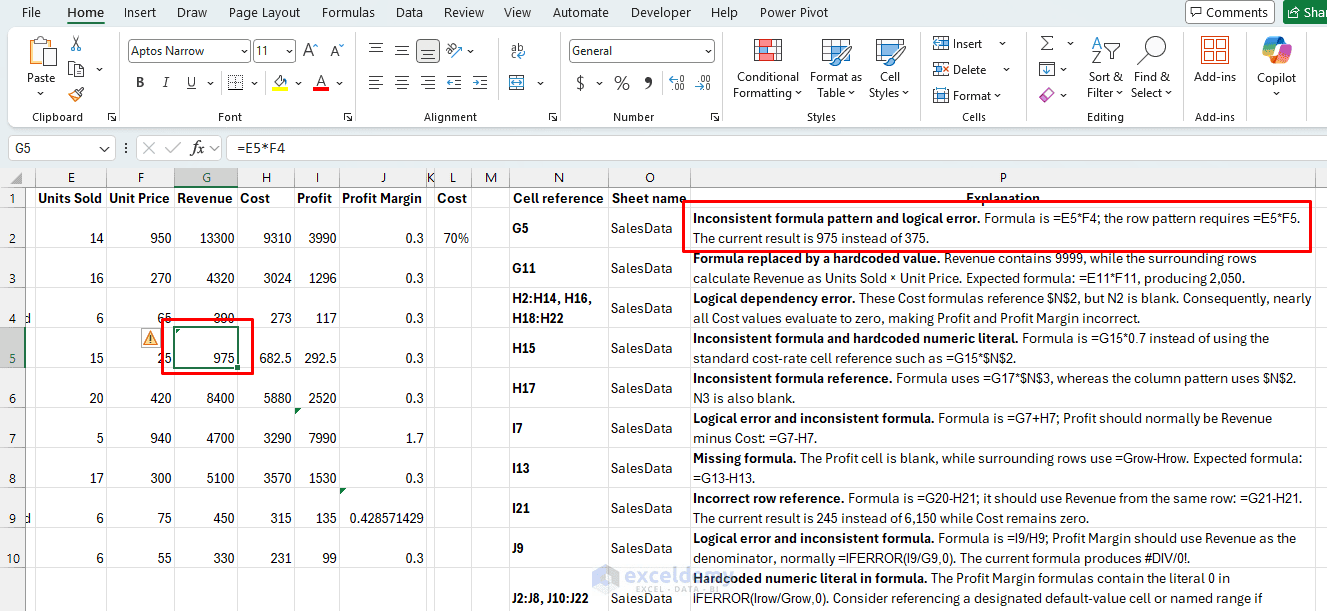Open the Aptos Narrow font name dropdown
The width and height of the screenshot is (1327, 611).
(x=244, y=51)
